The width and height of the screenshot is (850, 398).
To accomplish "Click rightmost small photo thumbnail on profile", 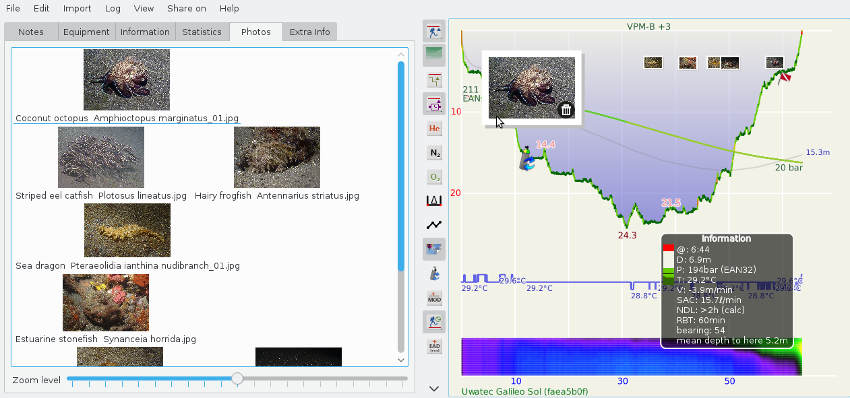I will pos(775,63).
